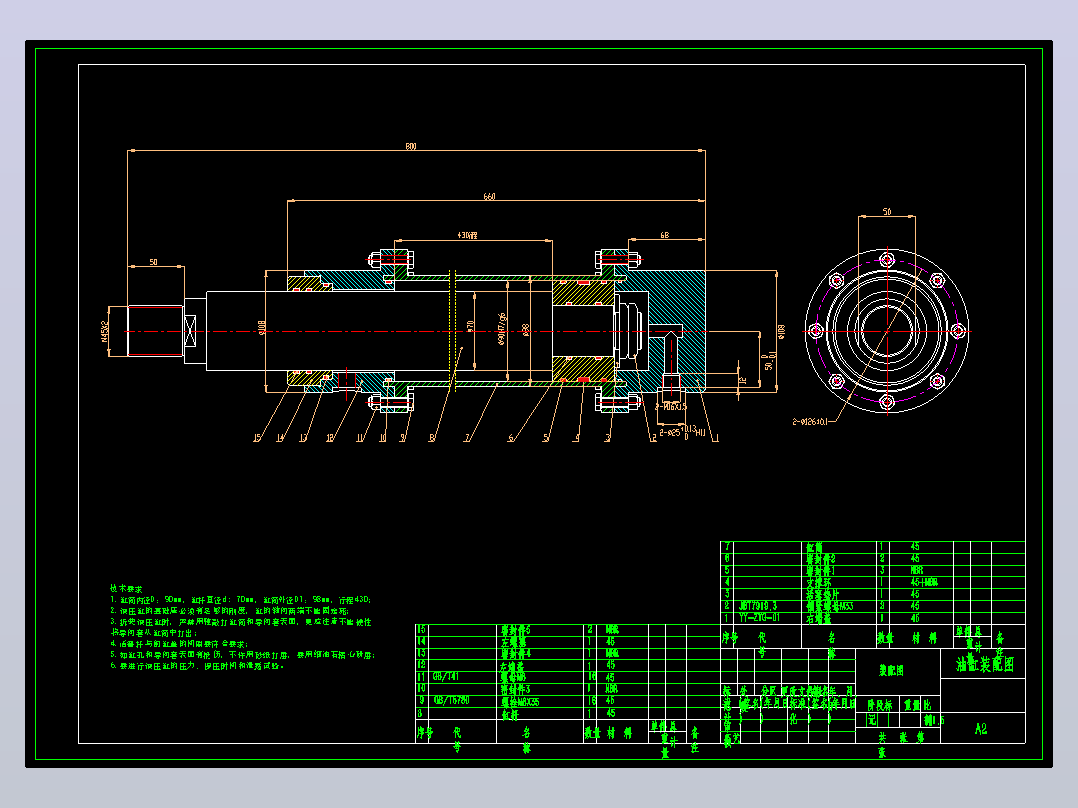The image size is (1078, 808).
Task: Click the M45x2 thread callout on rod end
Action: (104, 331)
